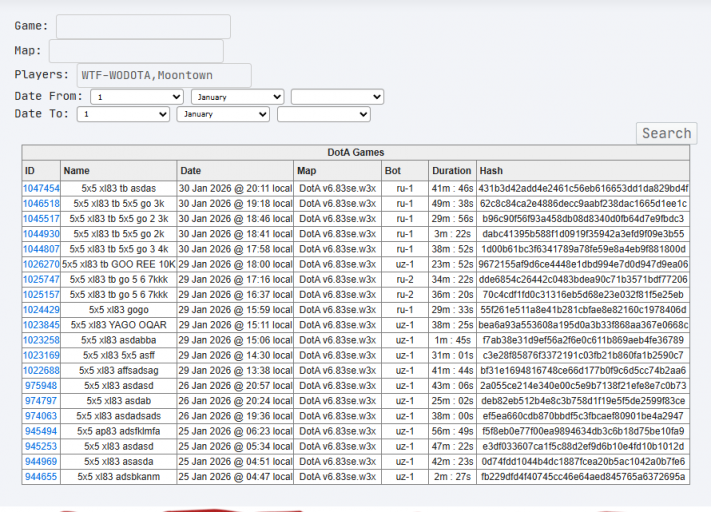Open game ID 1022688 link
Viewport: 711px width, 512px height.
[x=41, y=371]
